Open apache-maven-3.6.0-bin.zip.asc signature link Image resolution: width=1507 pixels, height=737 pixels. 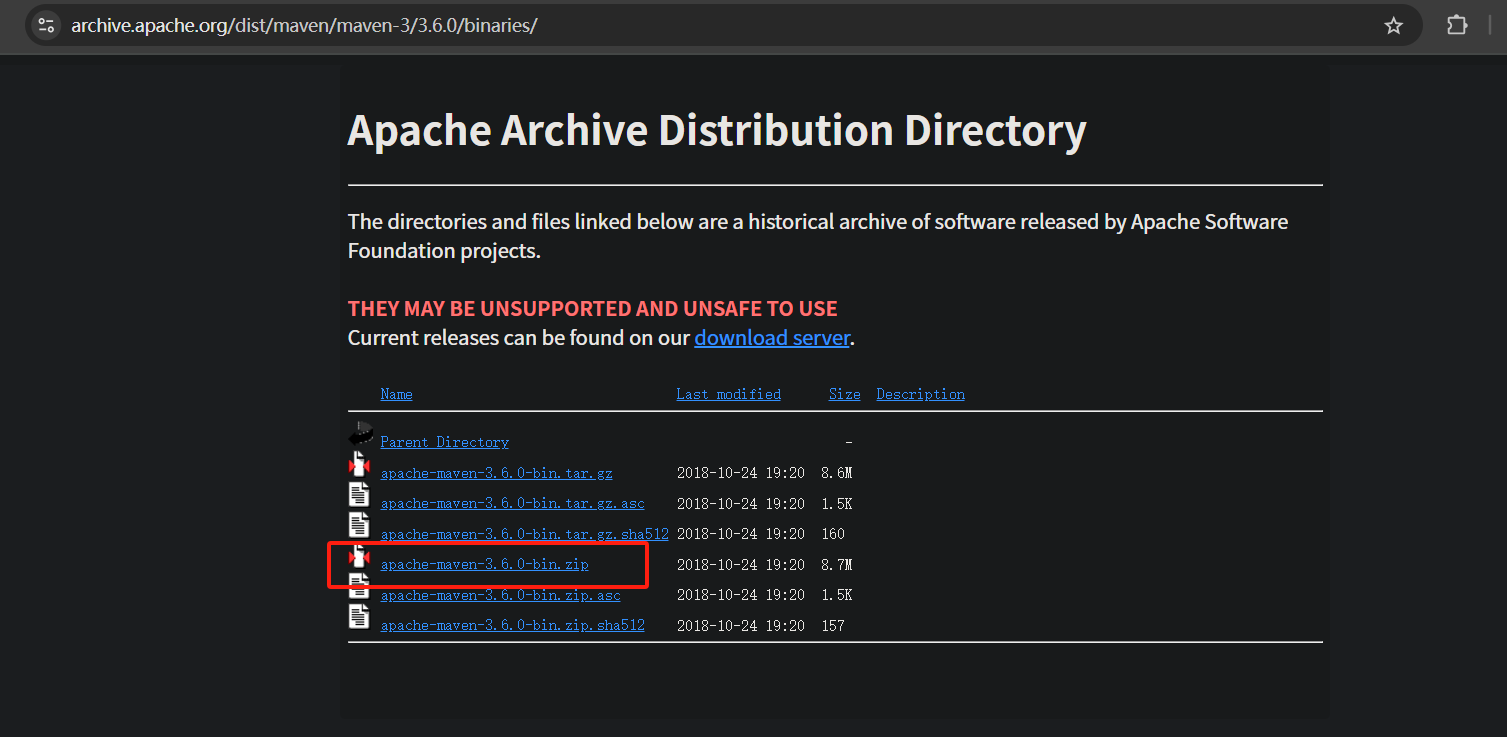pos(500,595)
